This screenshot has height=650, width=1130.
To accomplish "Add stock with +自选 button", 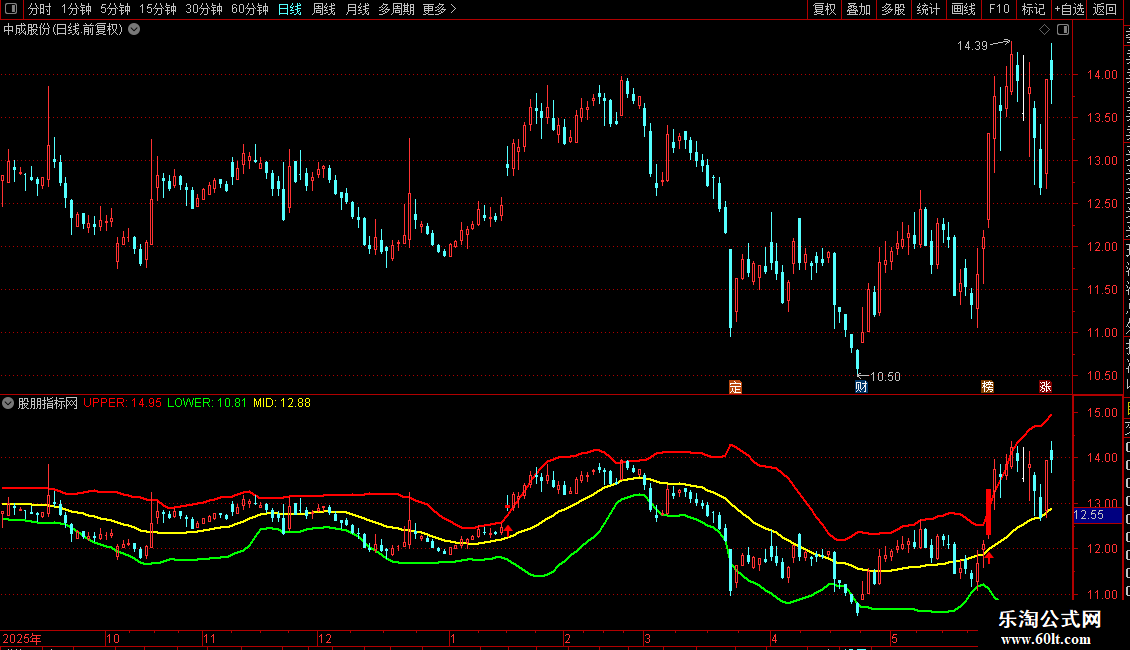I will [x=1069, y=9].
